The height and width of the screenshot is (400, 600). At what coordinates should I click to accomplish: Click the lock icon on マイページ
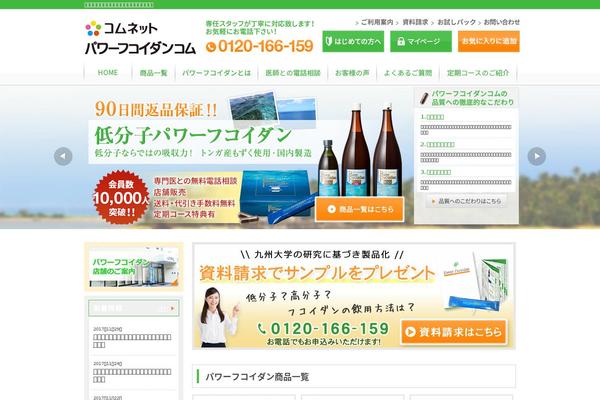tap(401, 41)
